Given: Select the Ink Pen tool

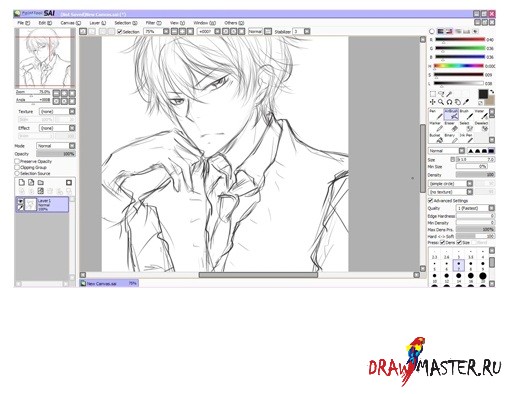Looking at the screenshot, I should coord(466,139).
